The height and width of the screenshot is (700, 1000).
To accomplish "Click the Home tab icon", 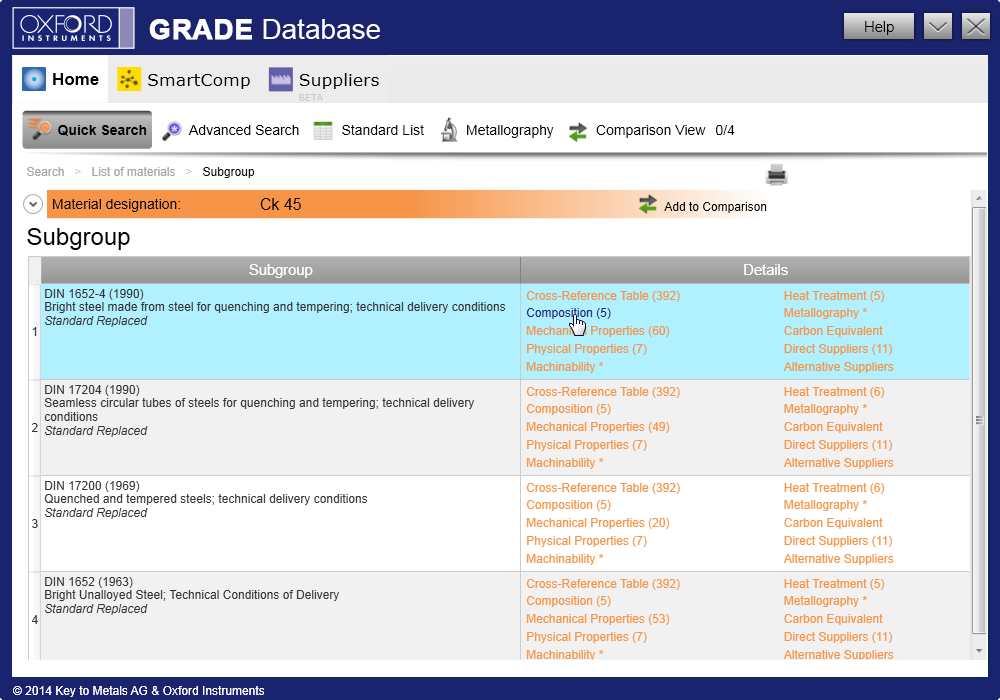I will click(x=34, y=79).
